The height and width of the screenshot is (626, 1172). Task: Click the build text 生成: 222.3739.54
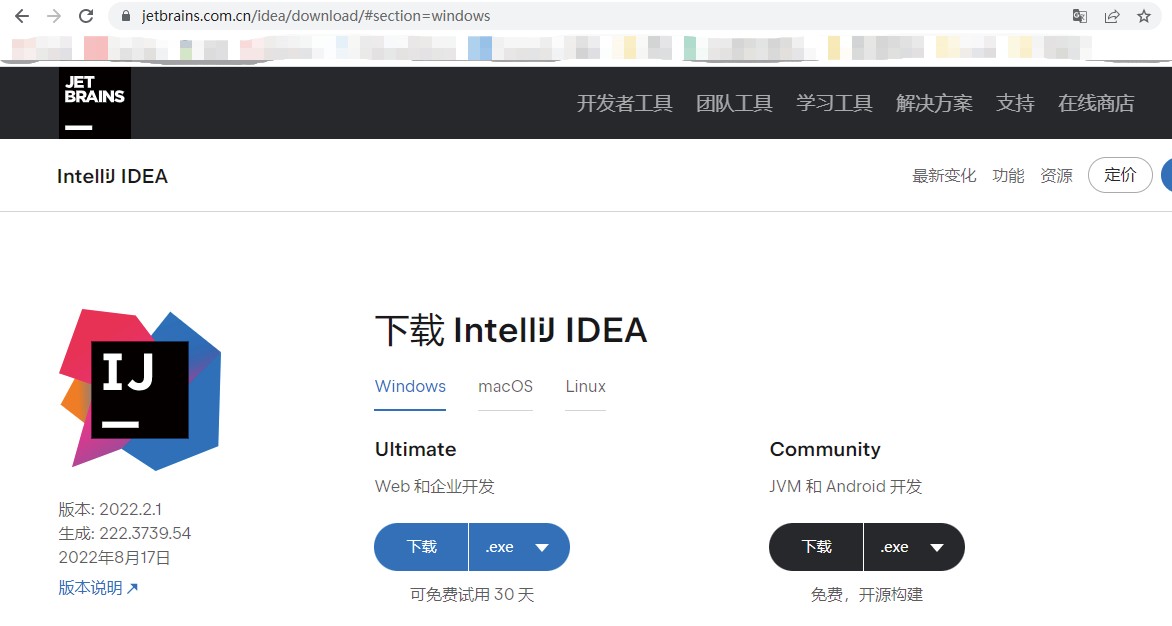pos(125,533)
